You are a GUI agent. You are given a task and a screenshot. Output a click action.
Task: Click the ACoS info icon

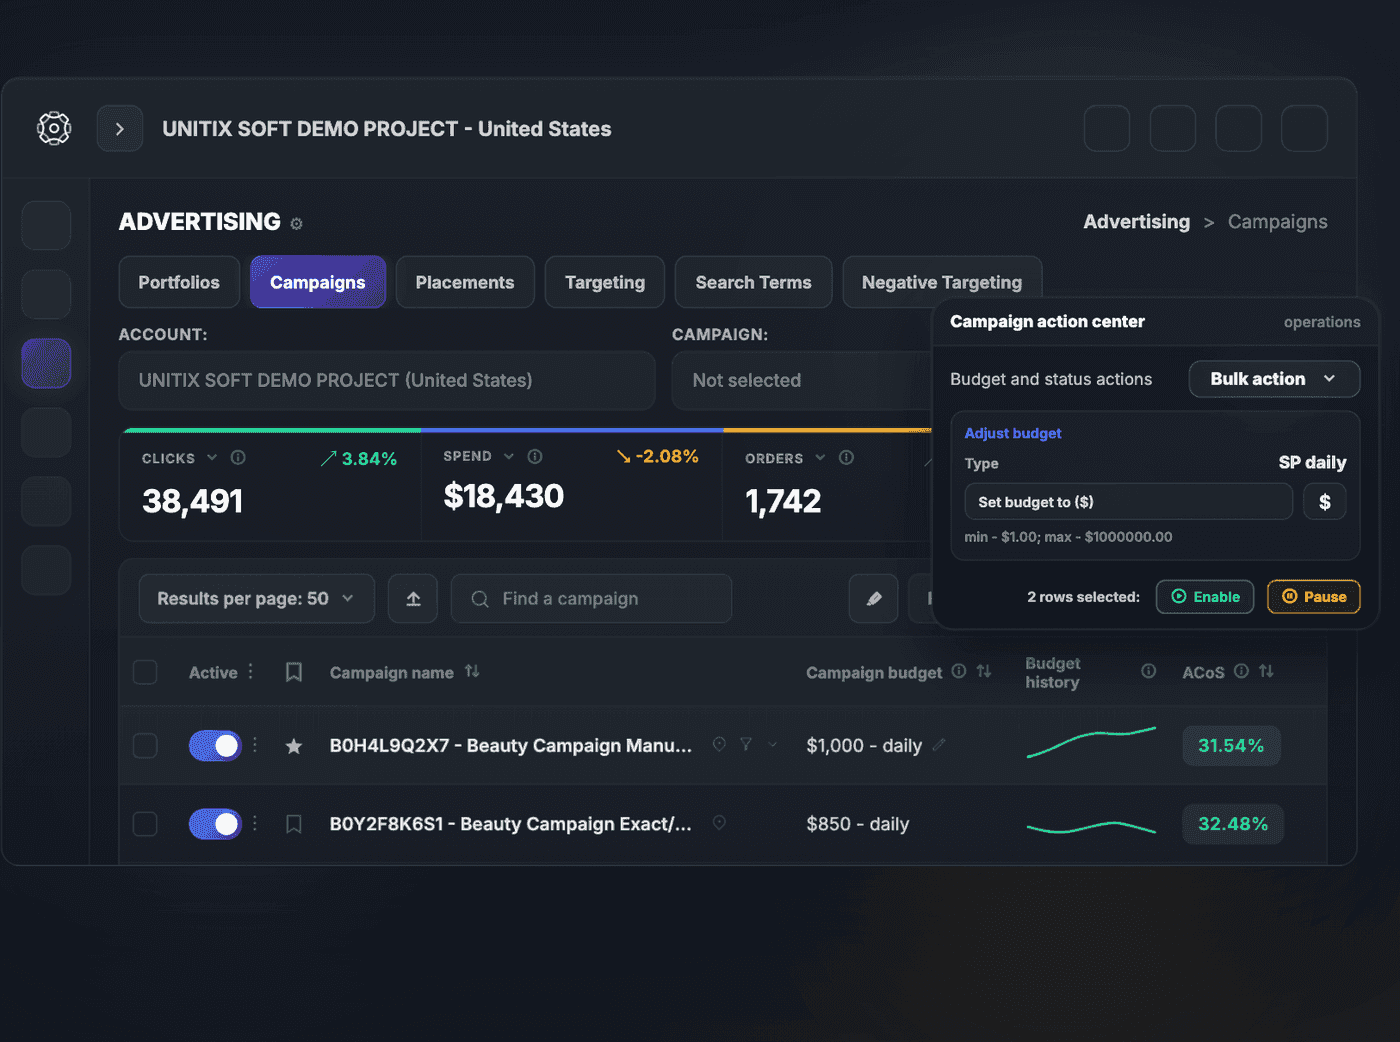1241,672
